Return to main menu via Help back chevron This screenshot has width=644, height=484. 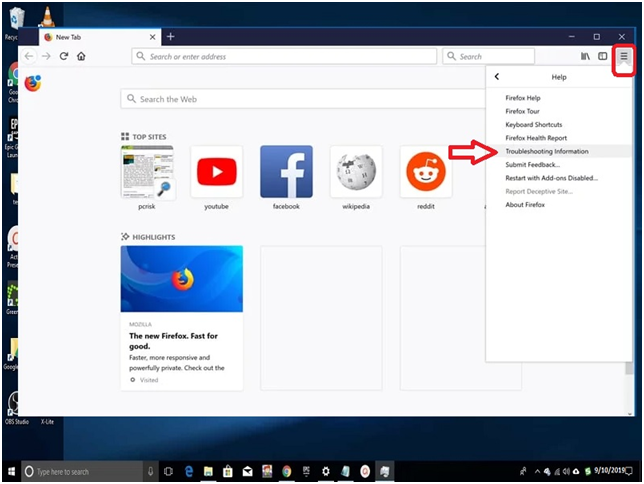[497, 77]
